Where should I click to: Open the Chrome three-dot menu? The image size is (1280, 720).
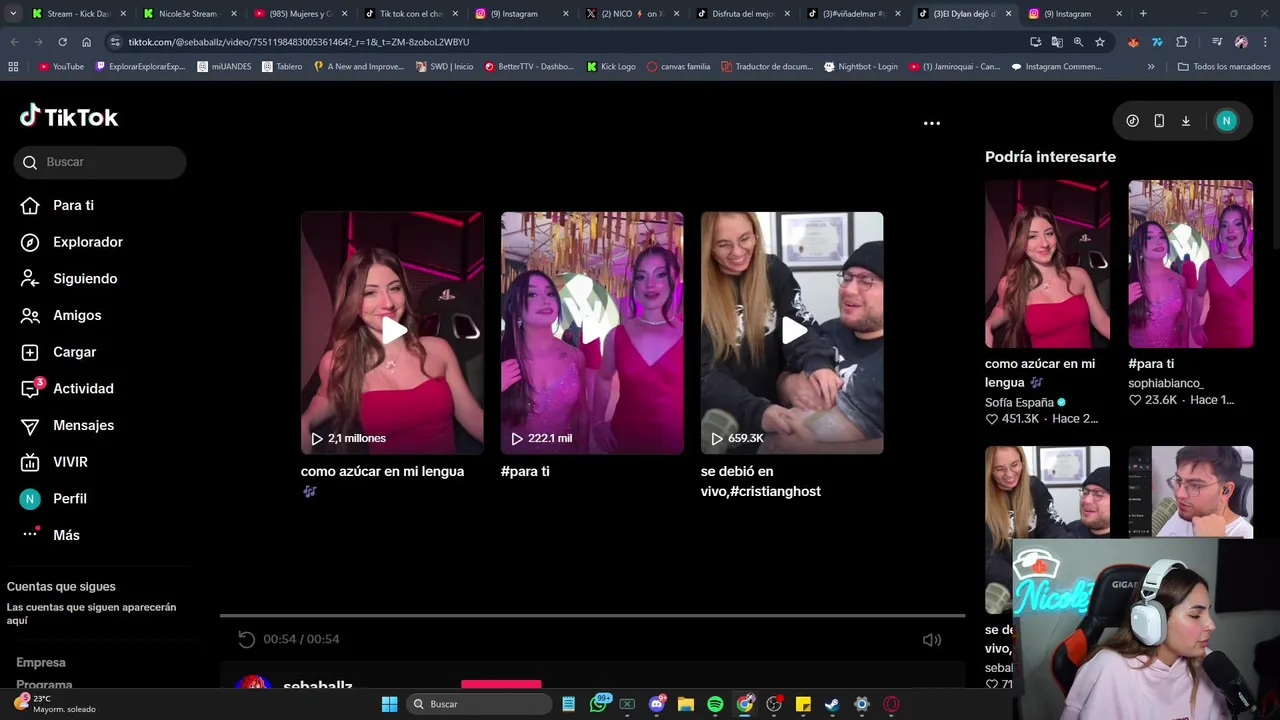pyautogui.click(x=1265, y=42)
